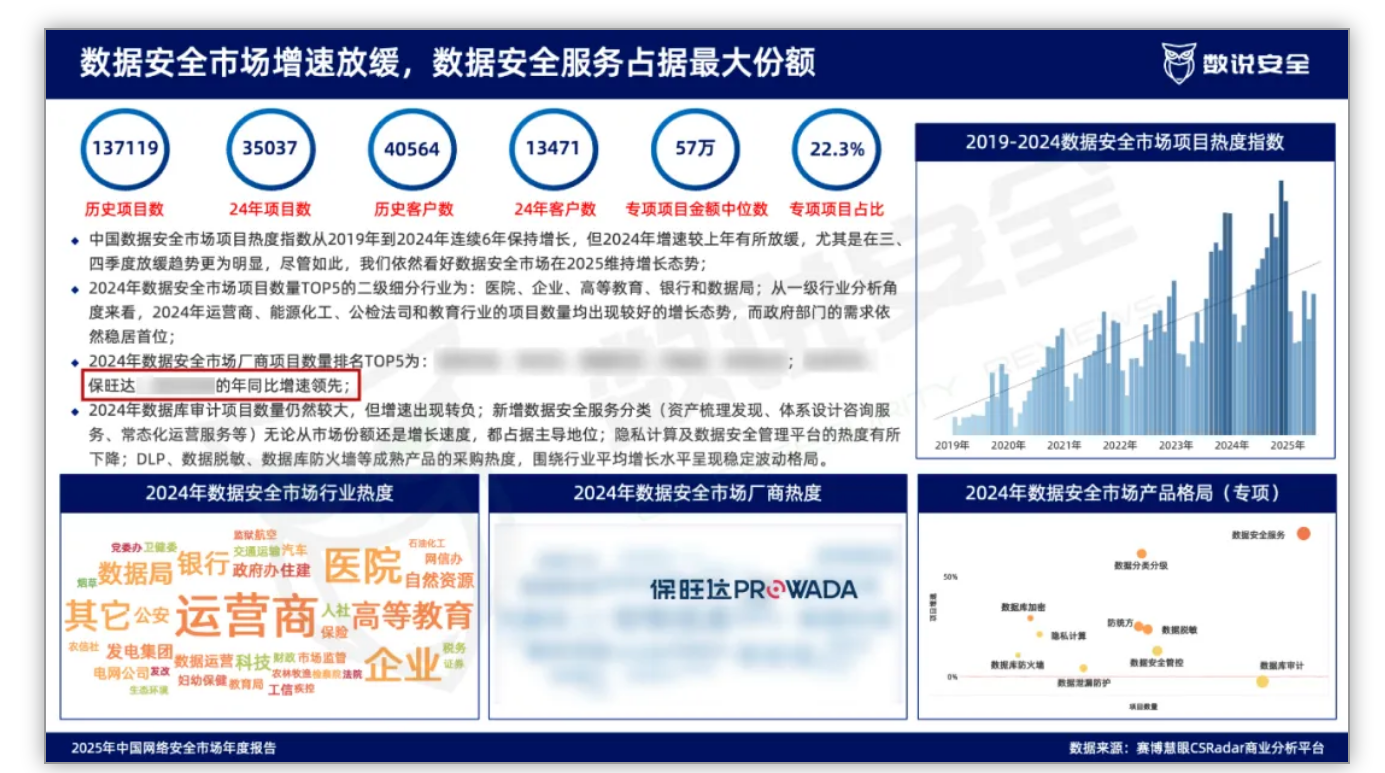Viewport: 1385px width, 773px height.
Task: Click the 2025年中国网络安全市场年度报告 footer text
Action: click(x=174, y=748)
